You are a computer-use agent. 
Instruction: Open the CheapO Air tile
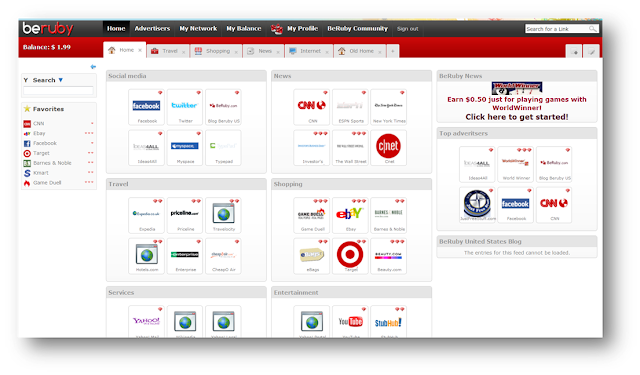coord(223,256)
